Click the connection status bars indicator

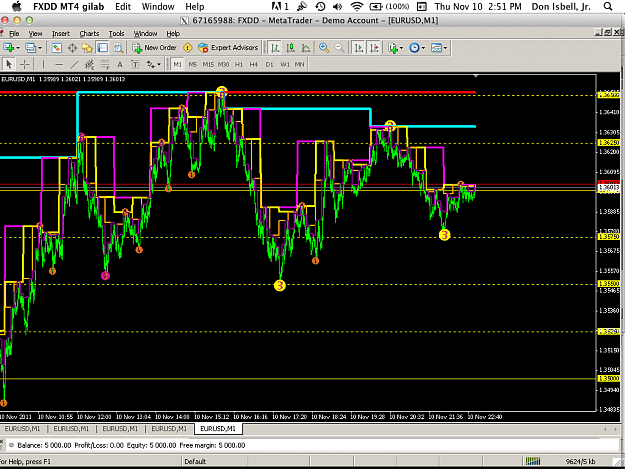(533, 461)
